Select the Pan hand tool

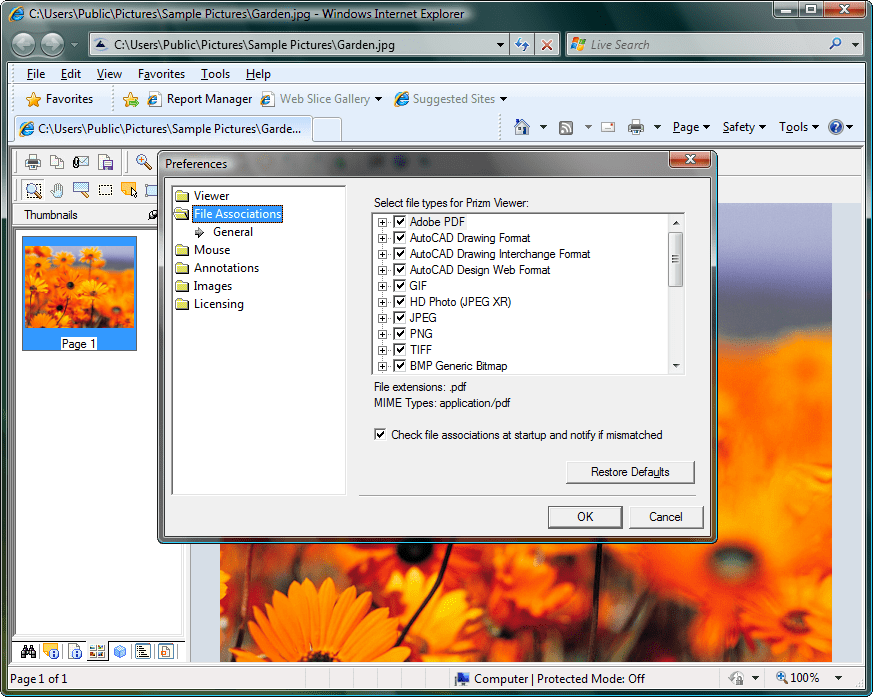coord(57,190)
